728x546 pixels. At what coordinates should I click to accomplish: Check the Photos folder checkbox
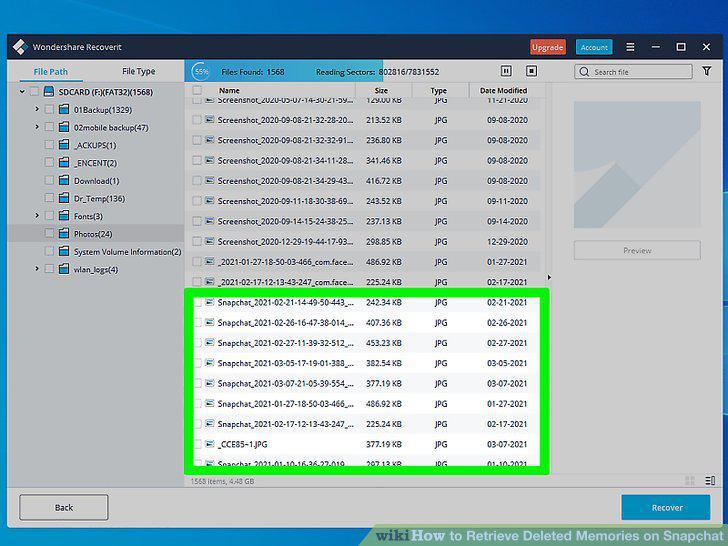pos(49,234)
